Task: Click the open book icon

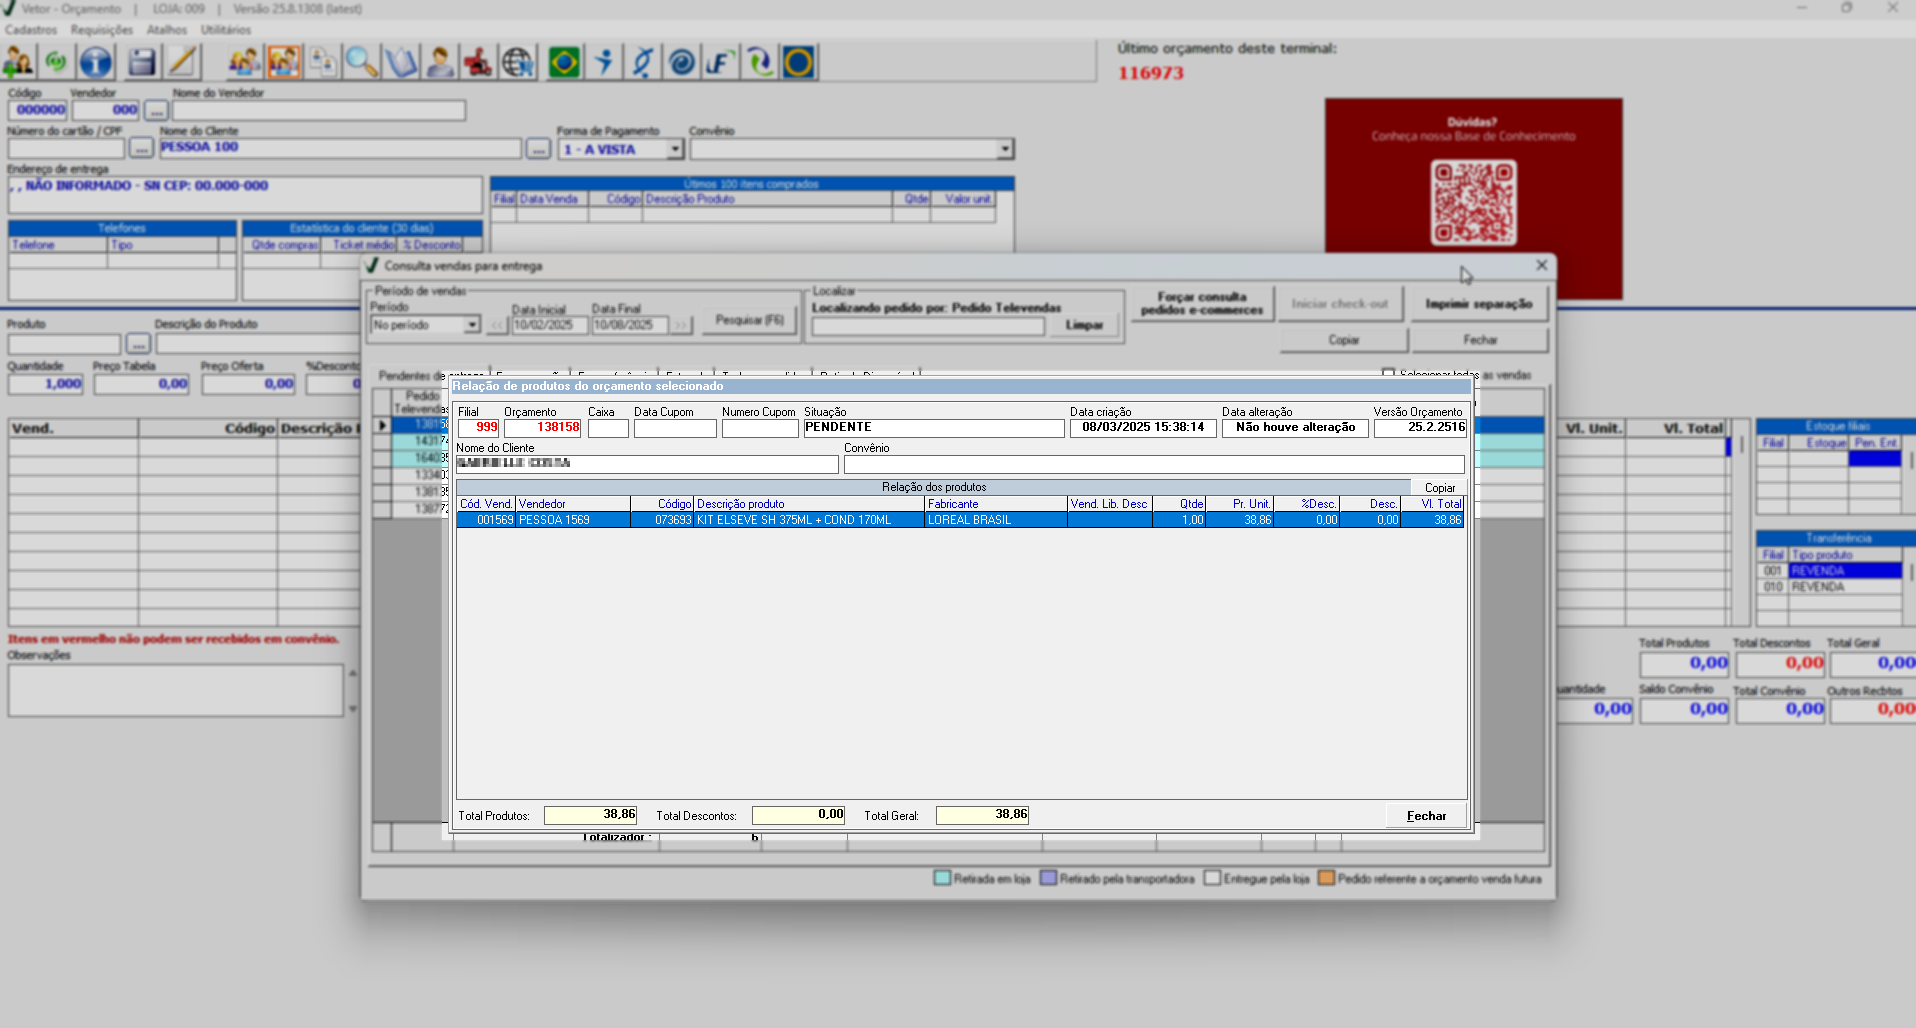Action: [x=401, y=62]
